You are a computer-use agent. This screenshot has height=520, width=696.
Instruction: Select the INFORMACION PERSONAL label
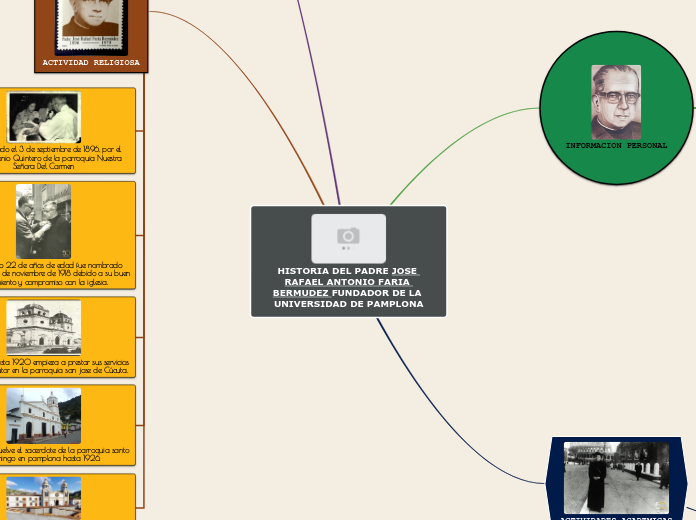[x=616, y=146]
